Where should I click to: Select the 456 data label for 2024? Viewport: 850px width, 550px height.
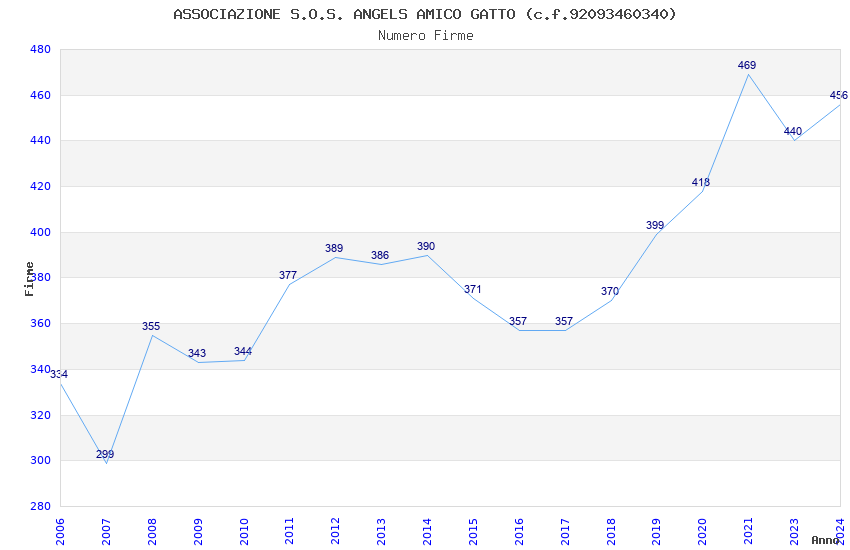[839, 95]
